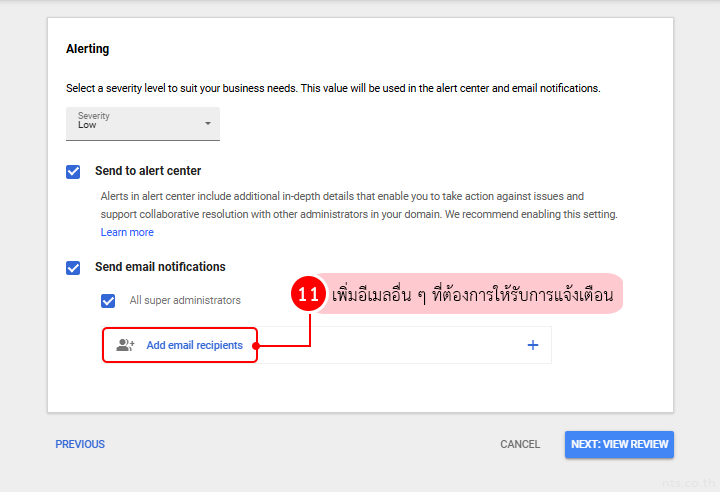Proceed with NEXT: VIEW REVIEW button
This screenshot has height=492, width=720.
pos(618,444)
